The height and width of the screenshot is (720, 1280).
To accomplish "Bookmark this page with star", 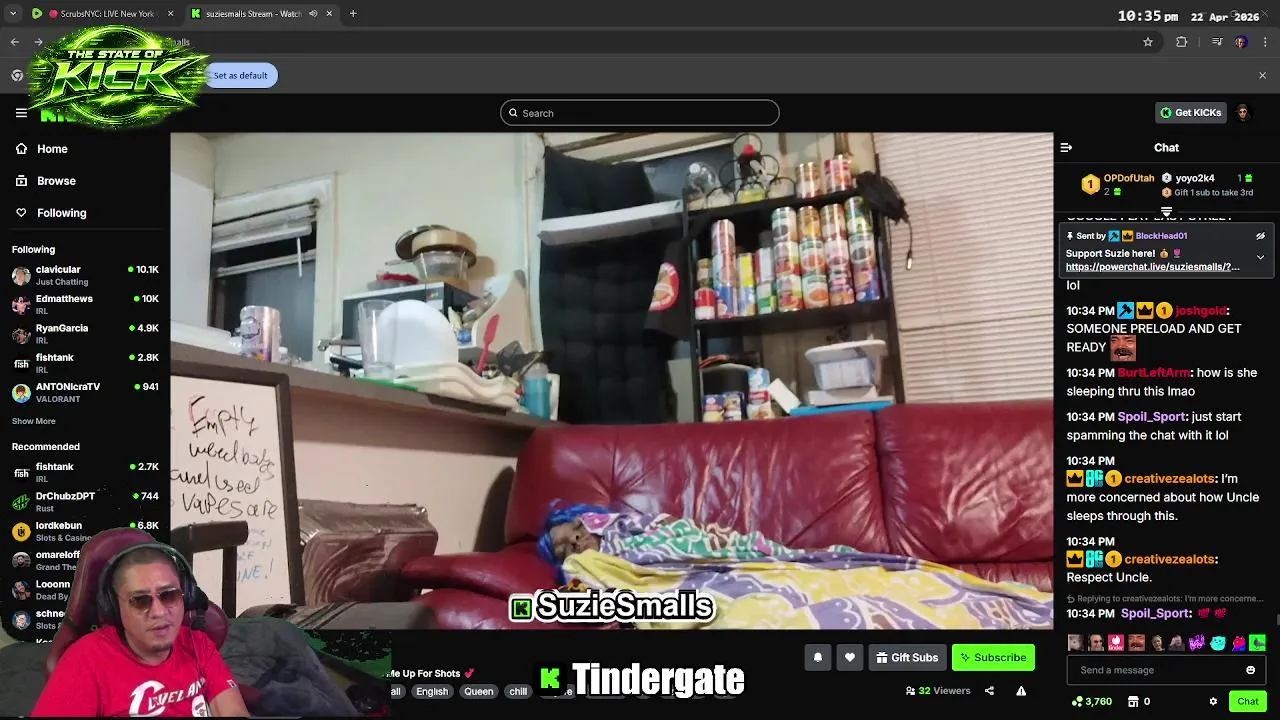I will (x=1148, y=42).
